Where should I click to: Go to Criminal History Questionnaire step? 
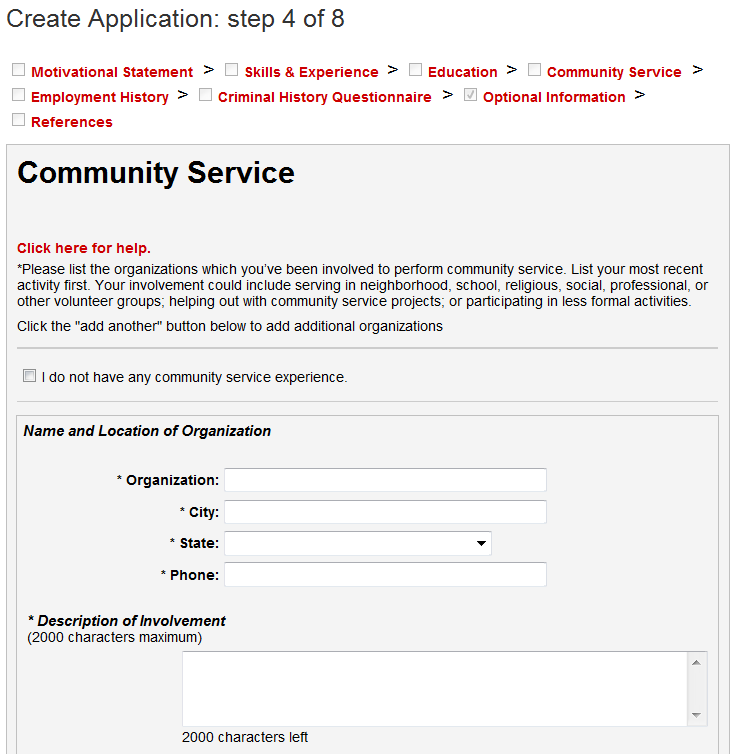tap(324, 97)
